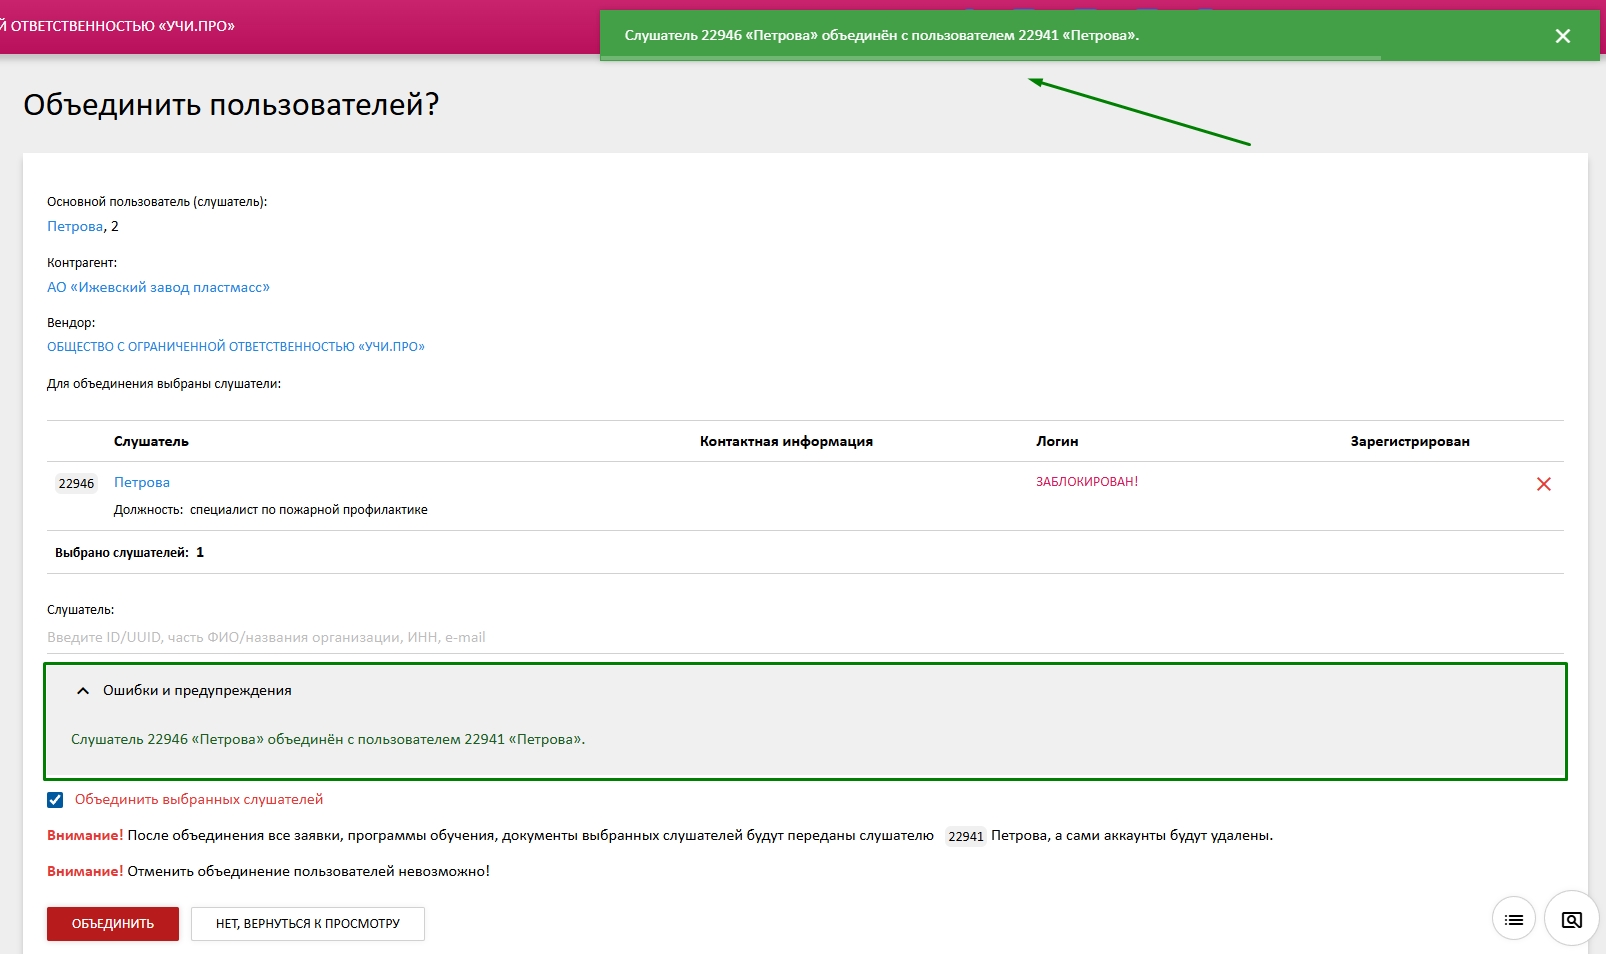Open АО «Ижевский завод пластмасс» link

158,288
